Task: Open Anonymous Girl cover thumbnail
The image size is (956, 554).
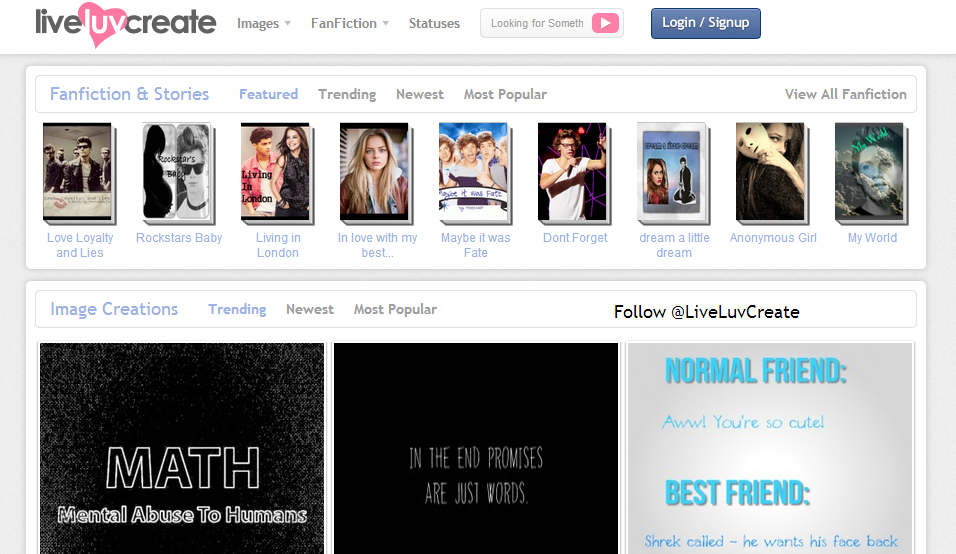Action: [x=772, y=173]
